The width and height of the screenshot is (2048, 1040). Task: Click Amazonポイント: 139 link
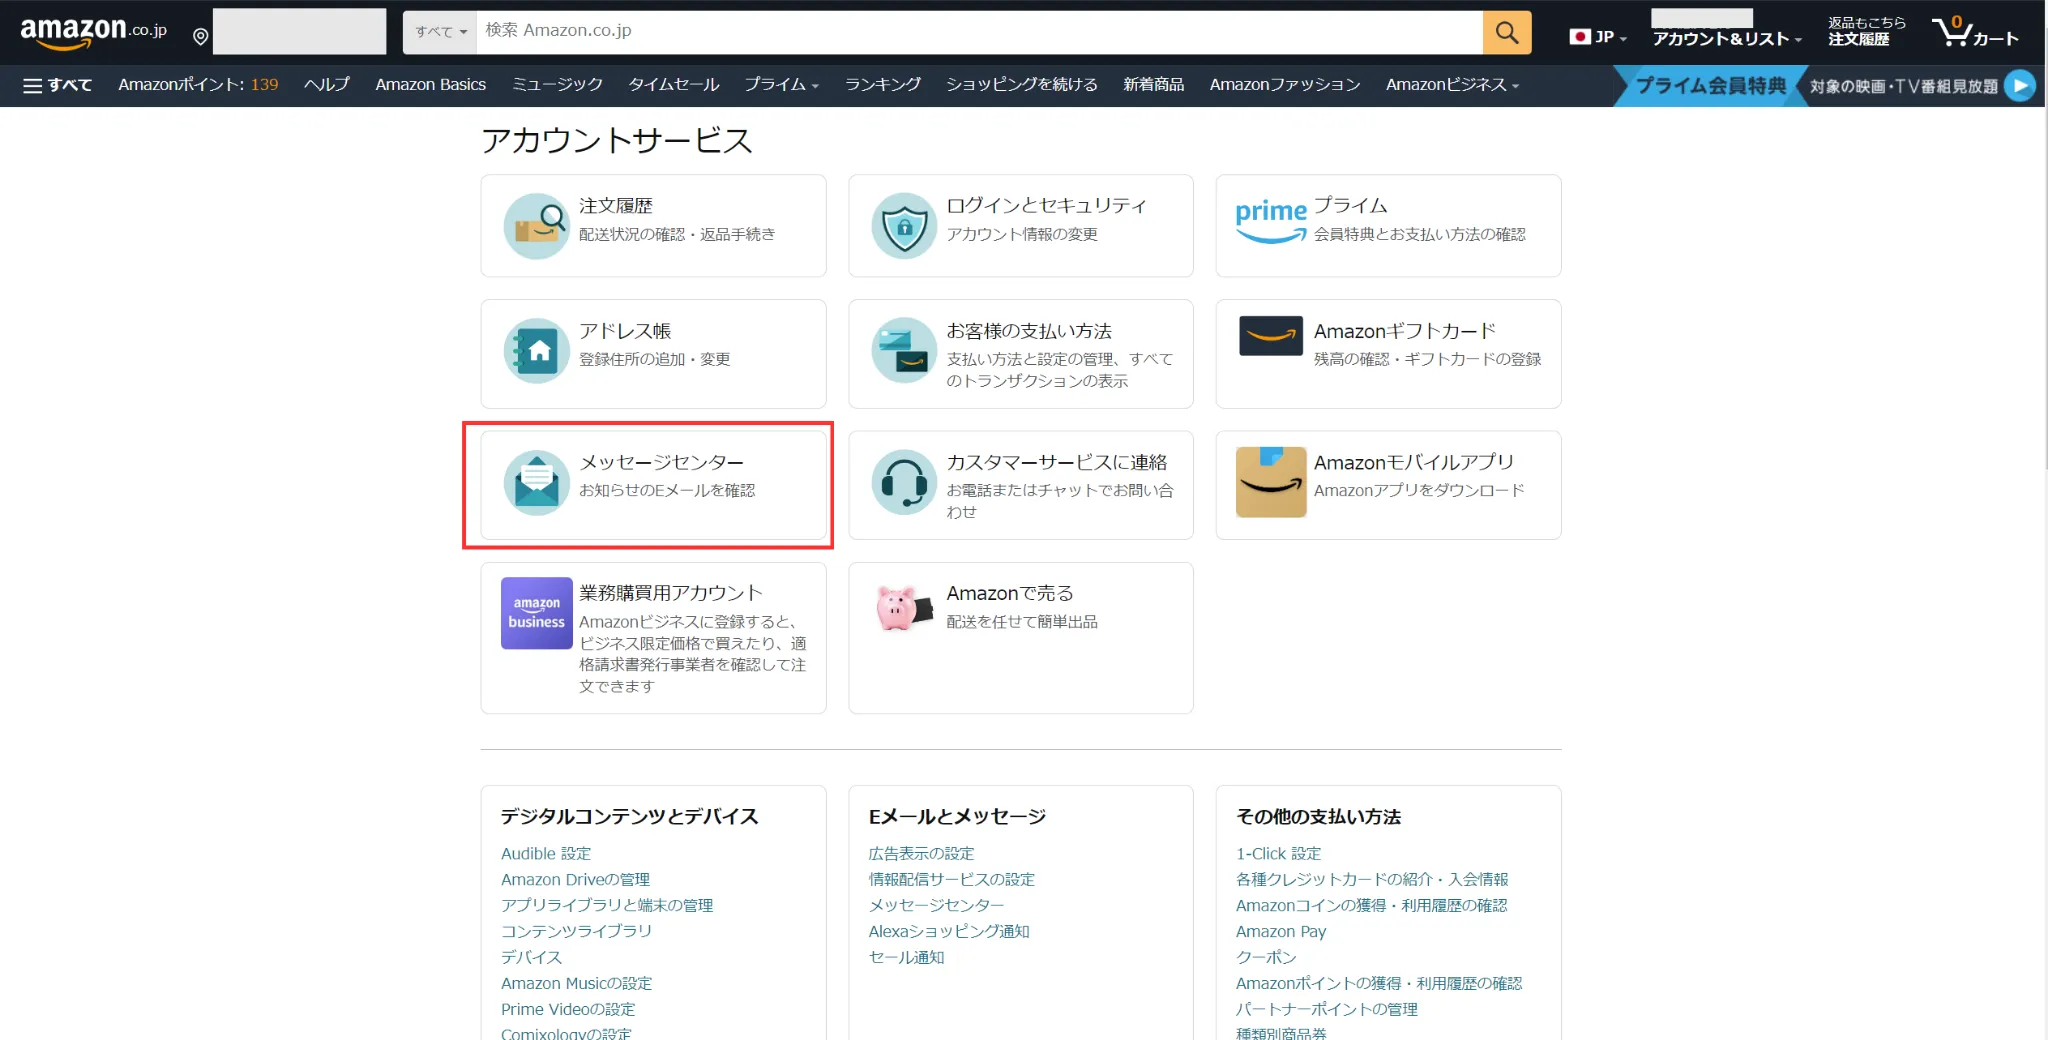click(198, 85)
